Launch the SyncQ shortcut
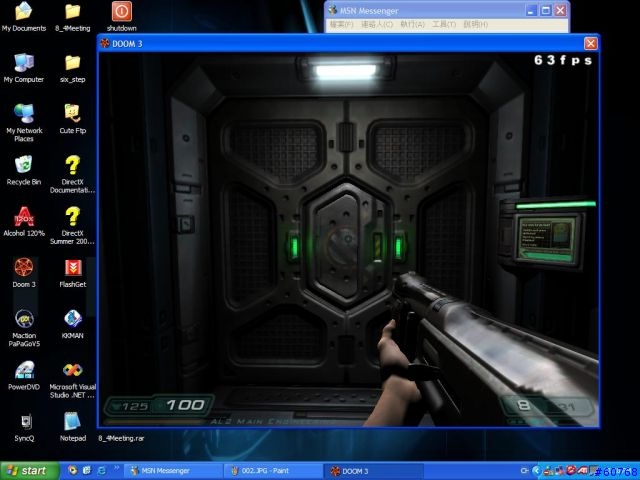The width and height of the screenshot is (640, 480). click(24, 427)
